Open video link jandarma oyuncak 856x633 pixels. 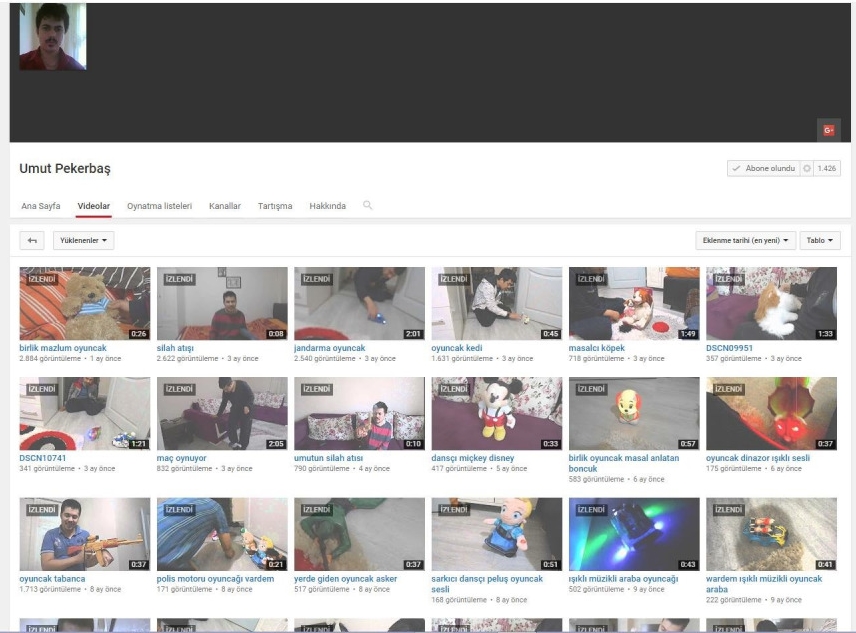click(x=330, y=348)
